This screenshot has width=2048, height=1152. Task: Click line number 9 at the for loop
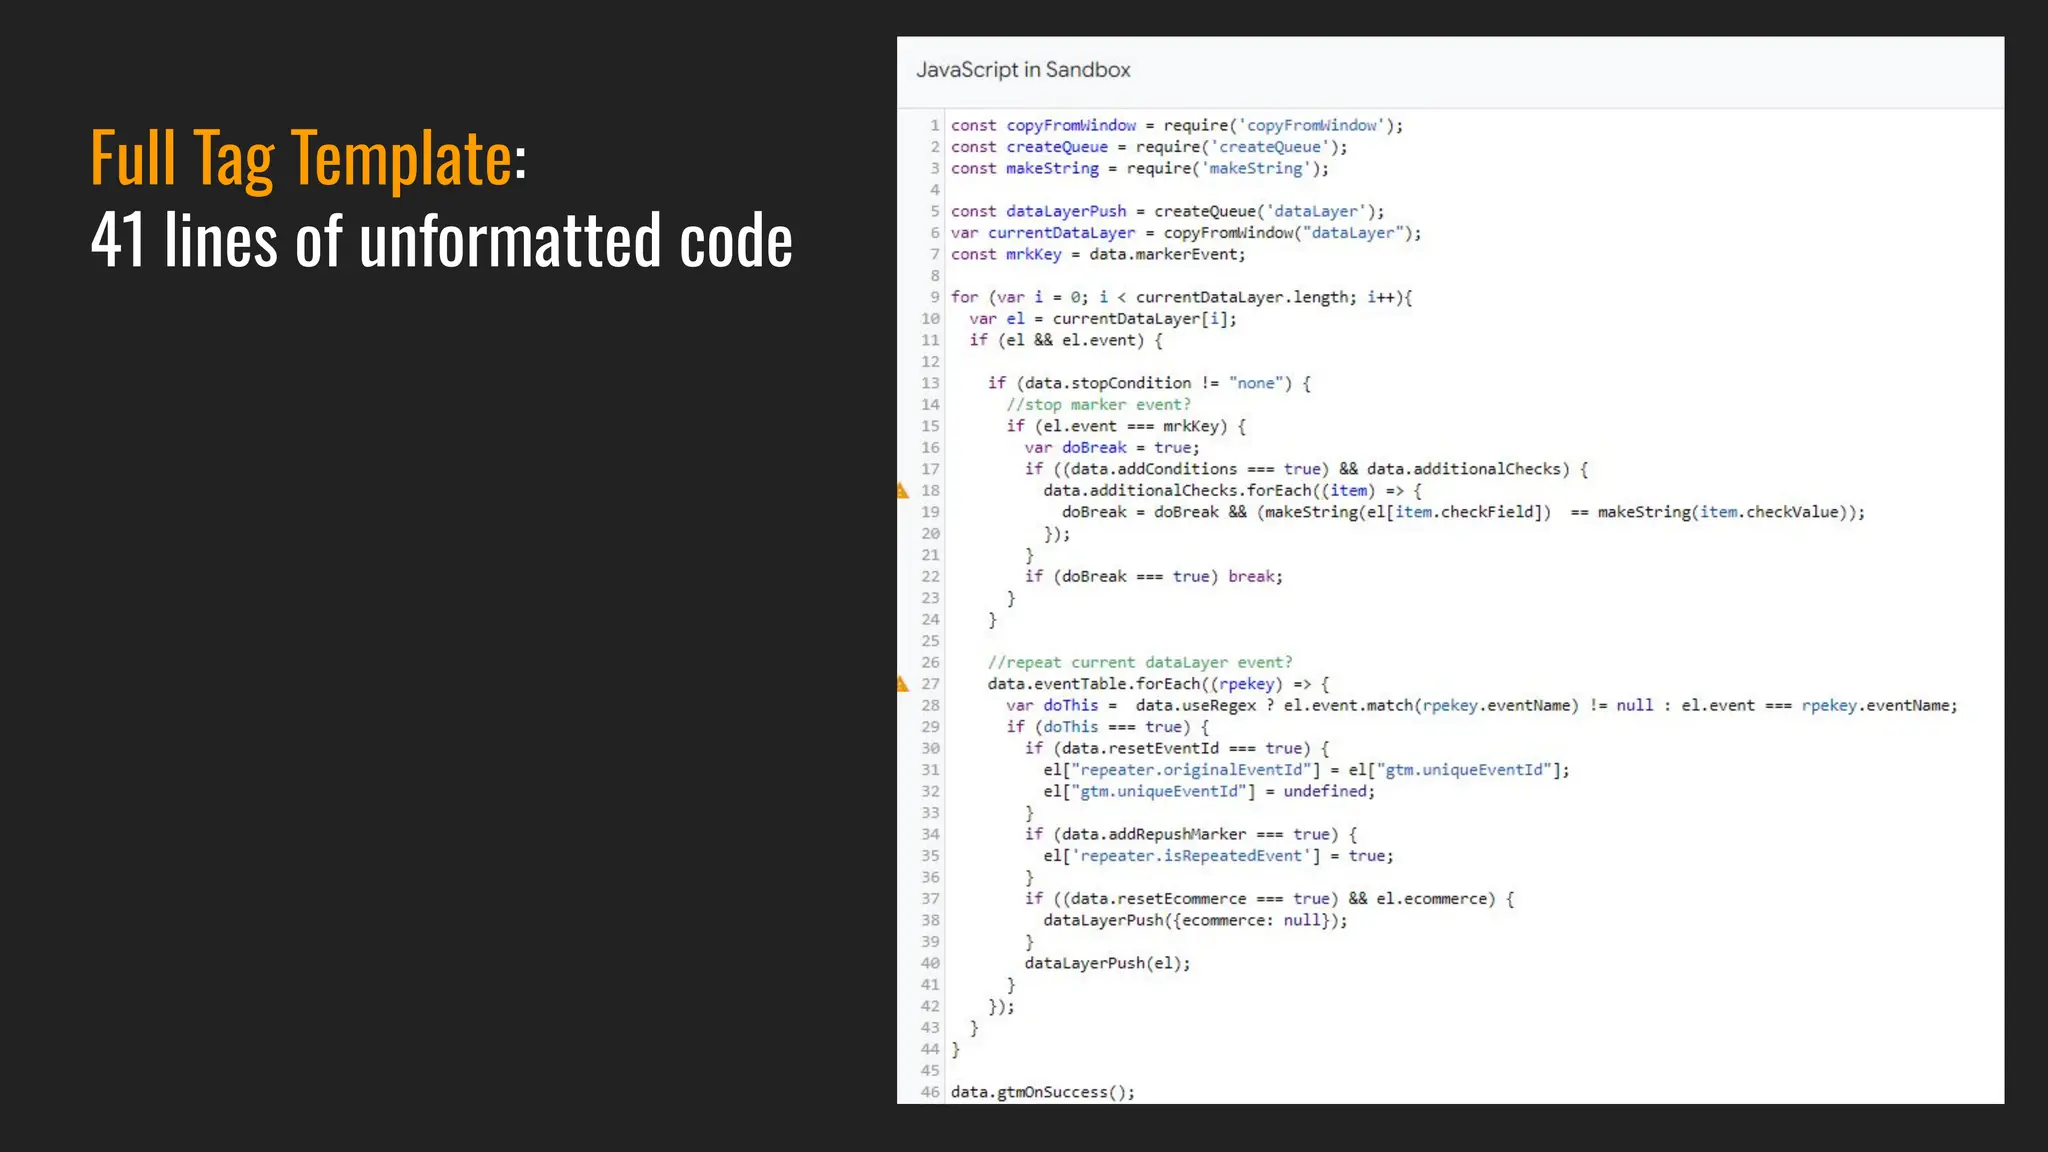coord(934,297)
